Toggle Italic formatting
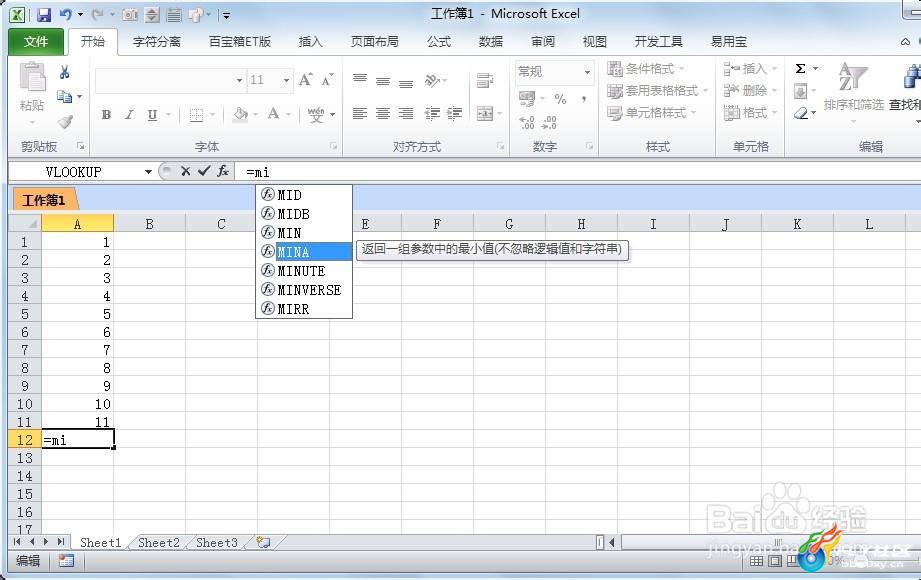Screen dimensions: 921x580 tap(129, 115)
